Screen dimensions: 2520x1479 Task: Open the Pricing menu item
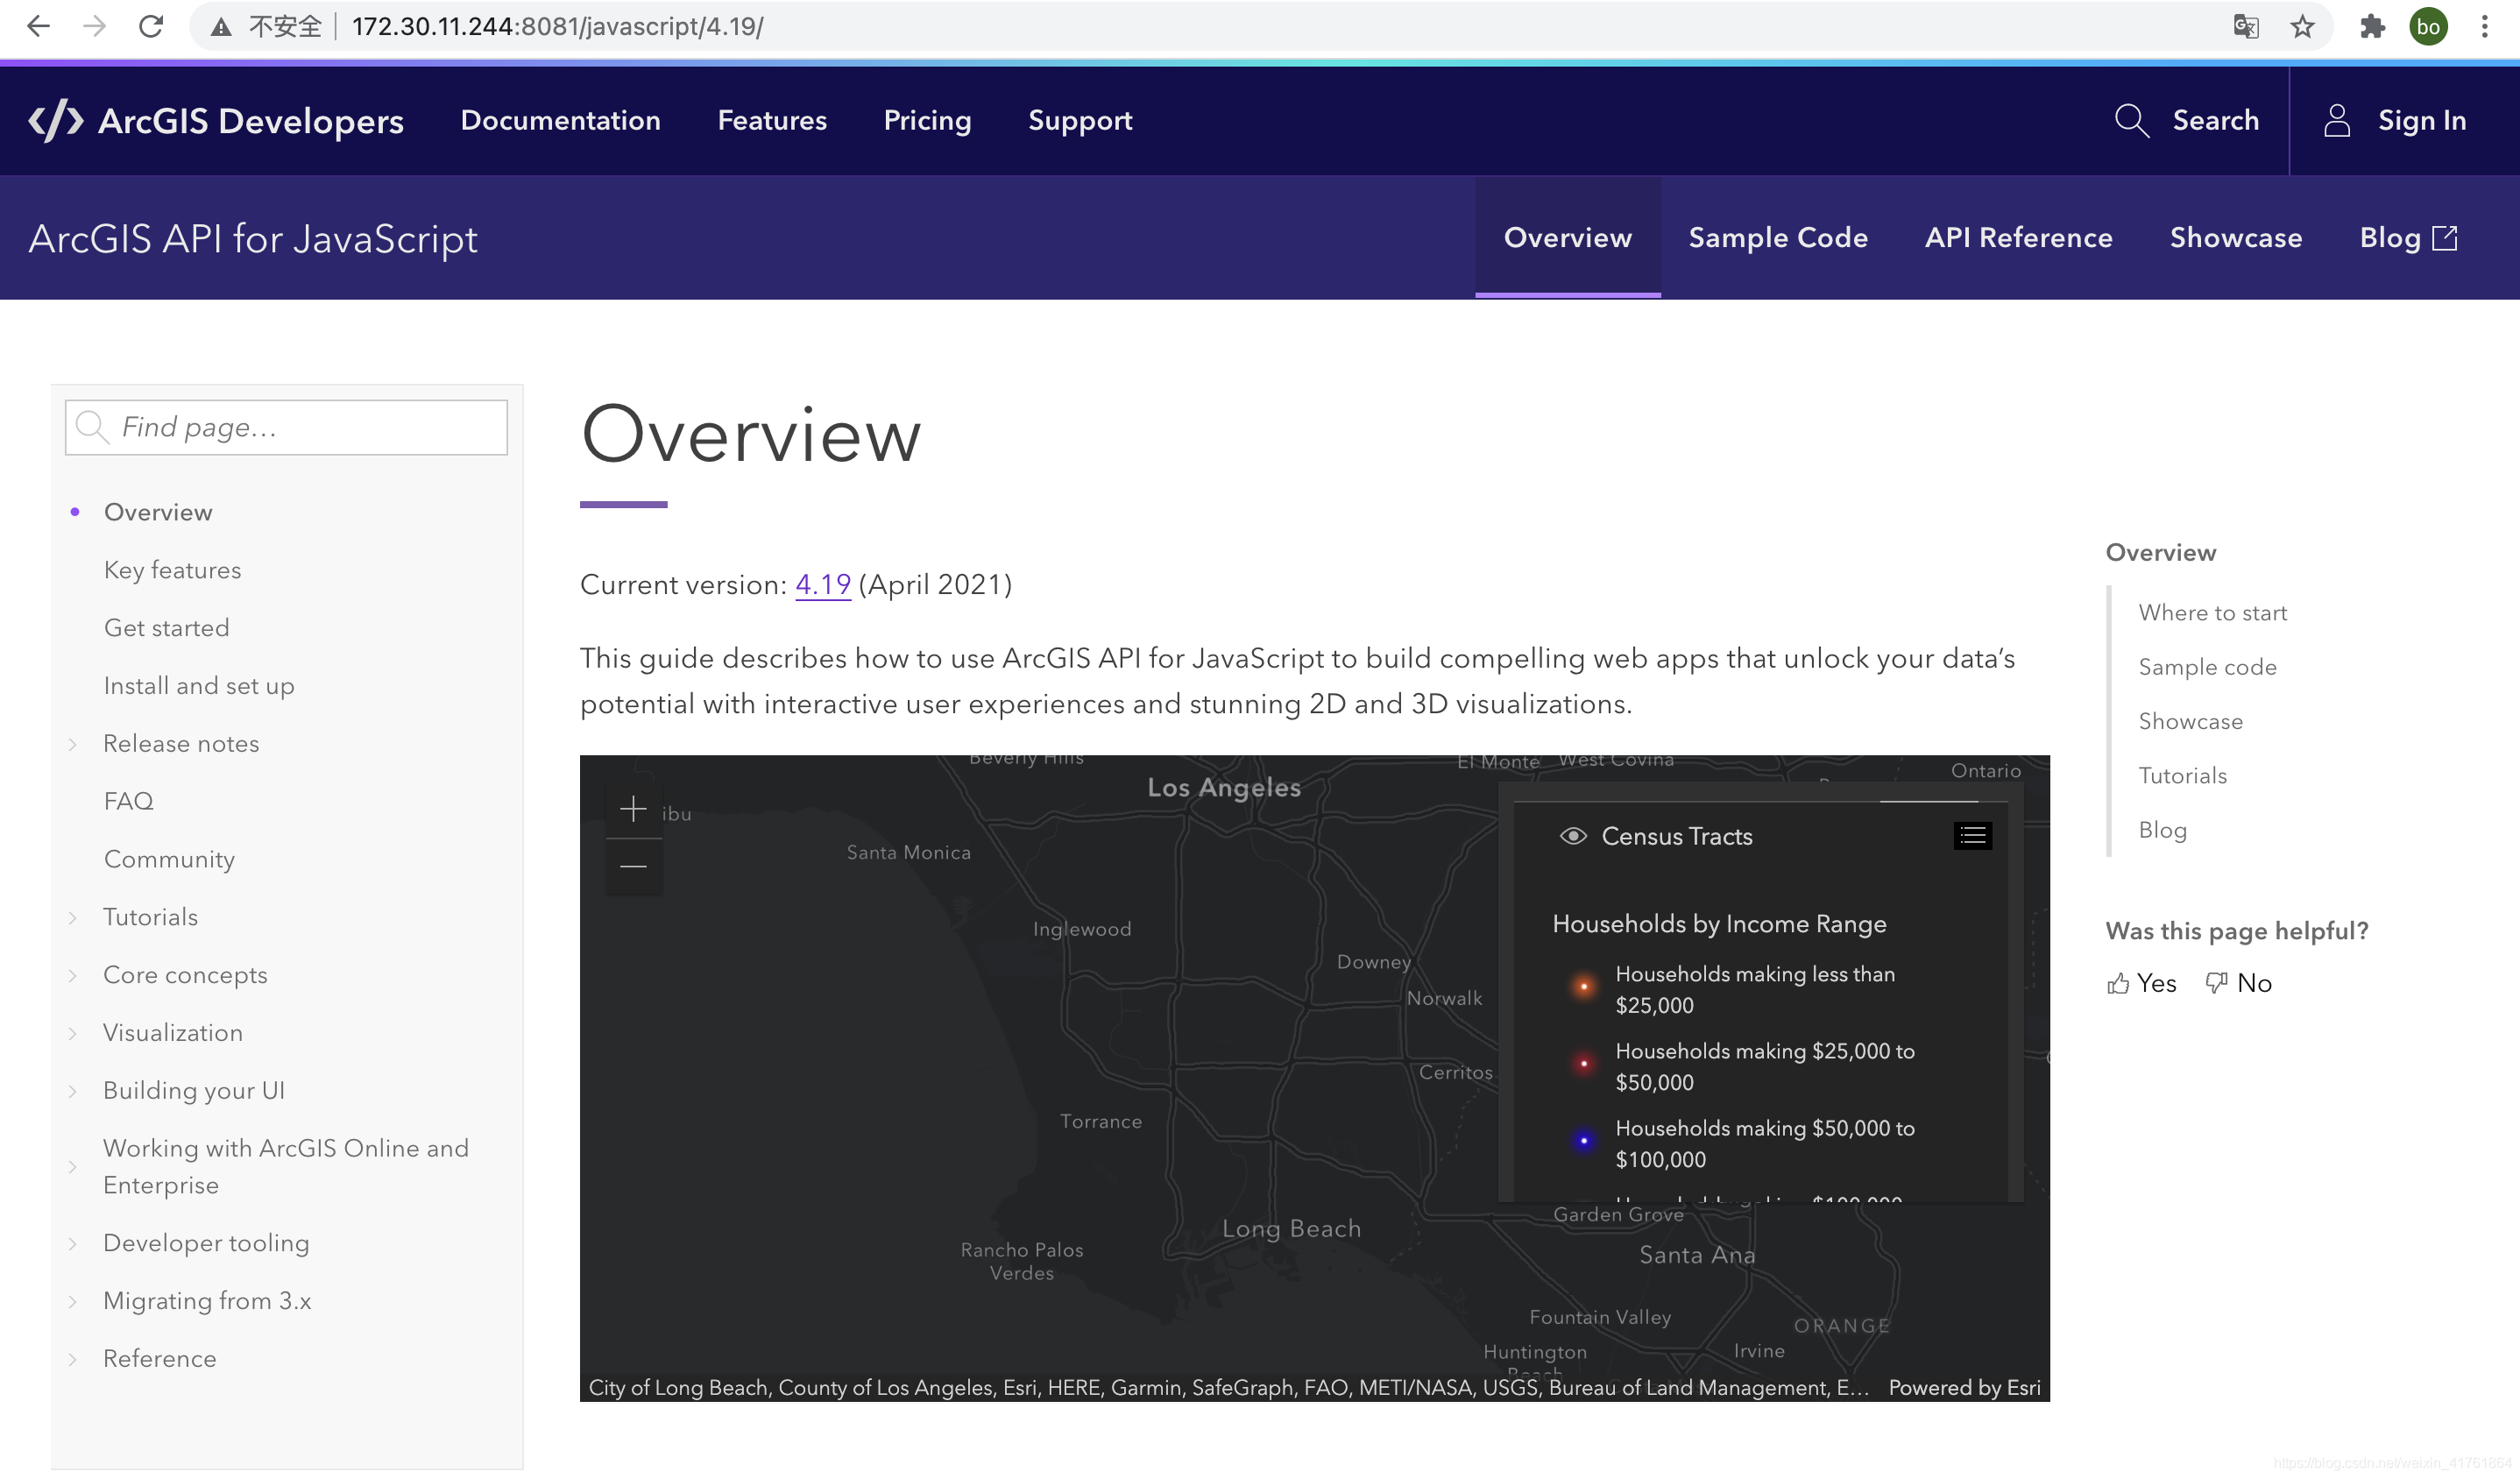(927, 121)
